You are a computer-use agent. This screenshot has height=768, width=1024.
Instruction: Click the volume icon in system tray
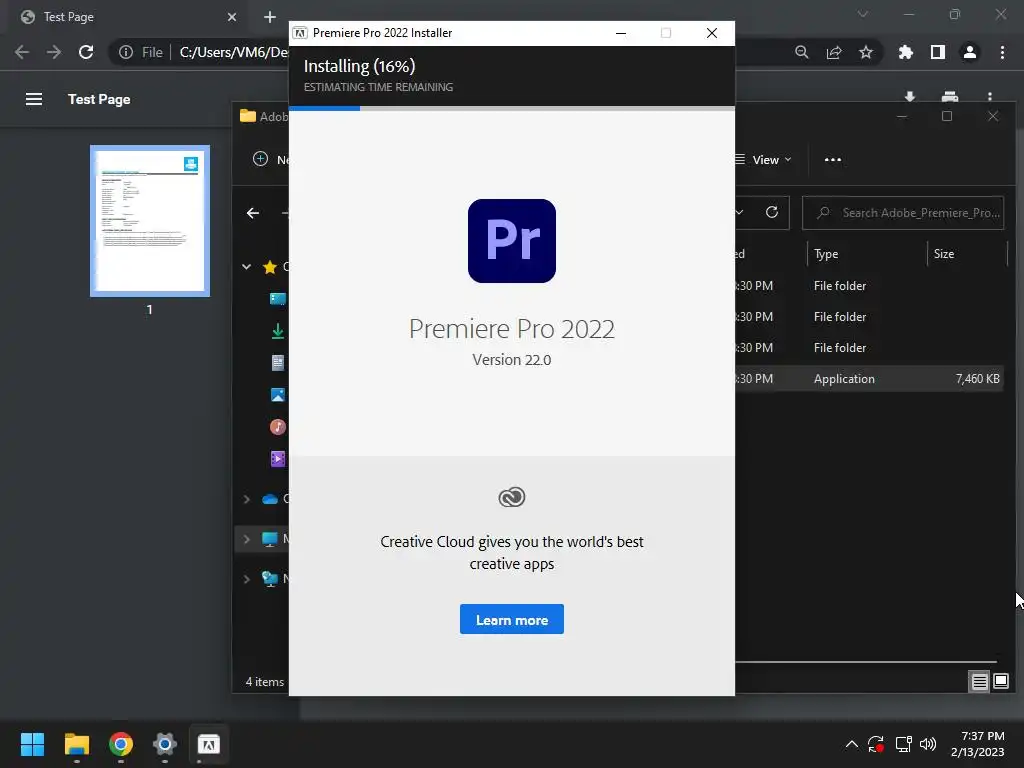pyautogui.click(x=928, y=744)
